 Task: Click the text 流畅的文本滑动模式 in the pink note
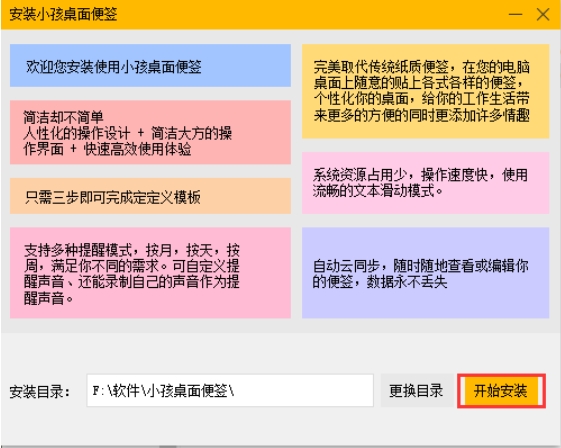[x=374, y=191]
